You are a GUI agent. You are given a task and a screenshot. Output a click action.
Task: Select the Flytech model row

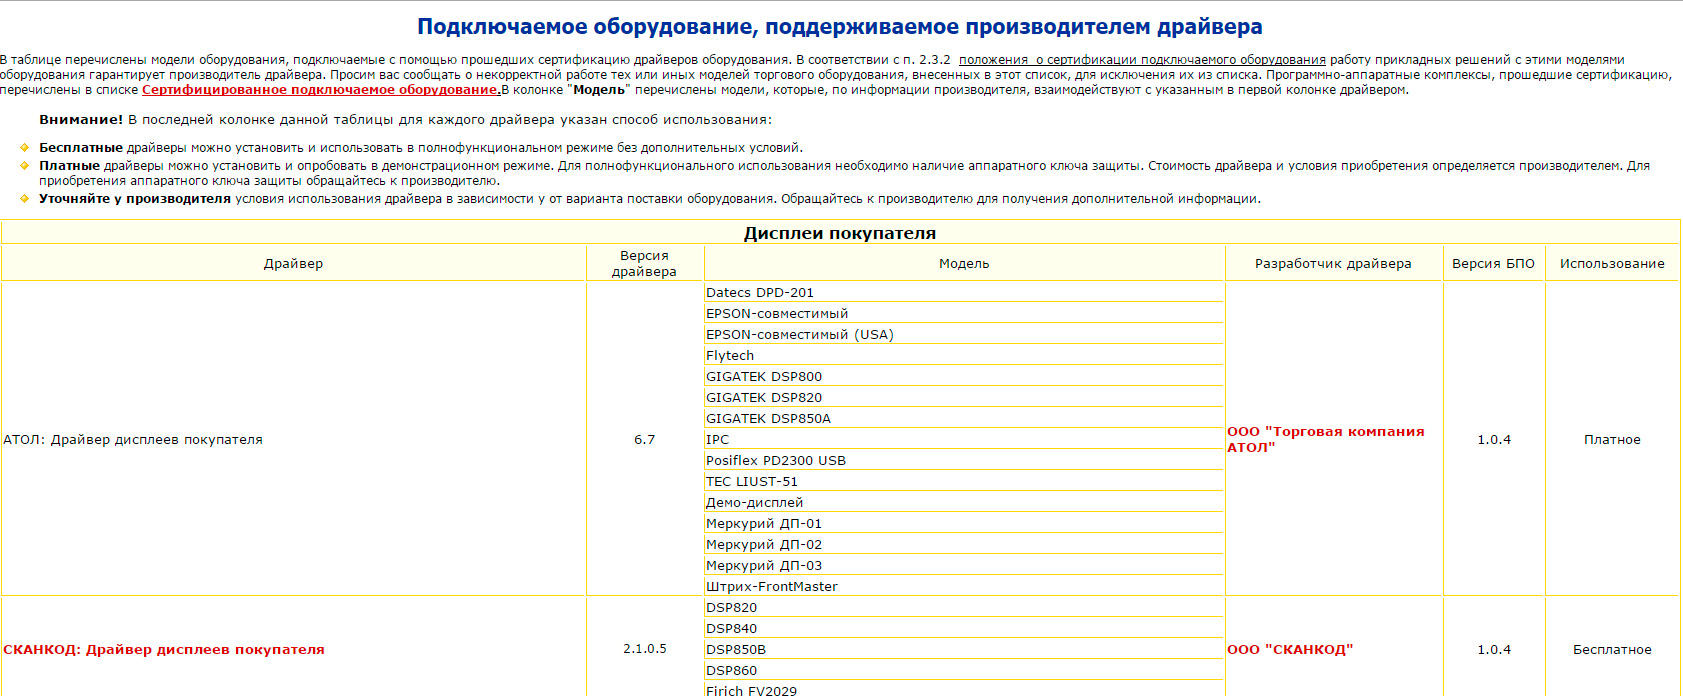pyautogui.click(x=964, y=356)
